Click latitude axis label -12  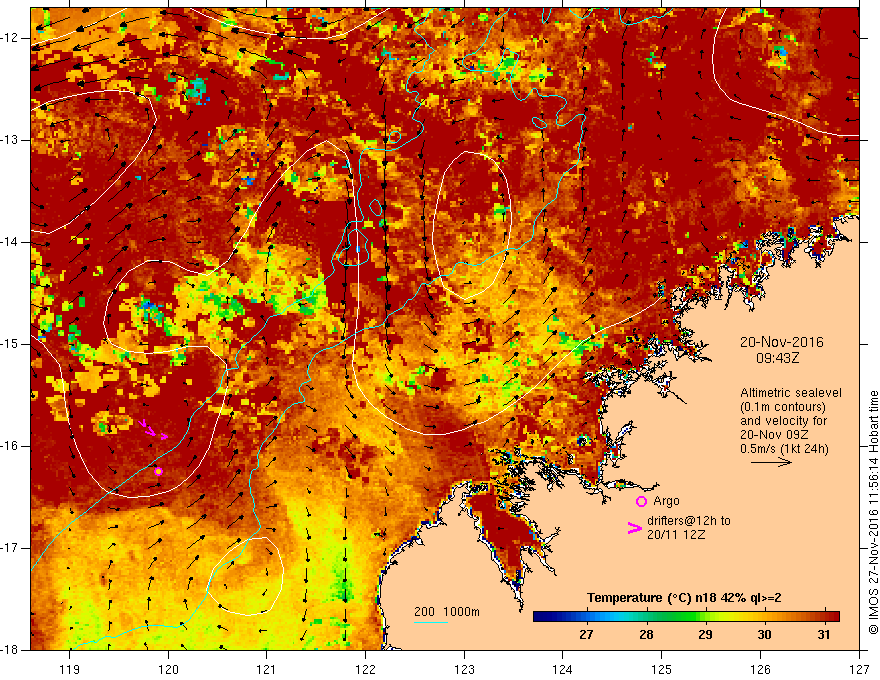pyautogui.click(x=10, y=38)
